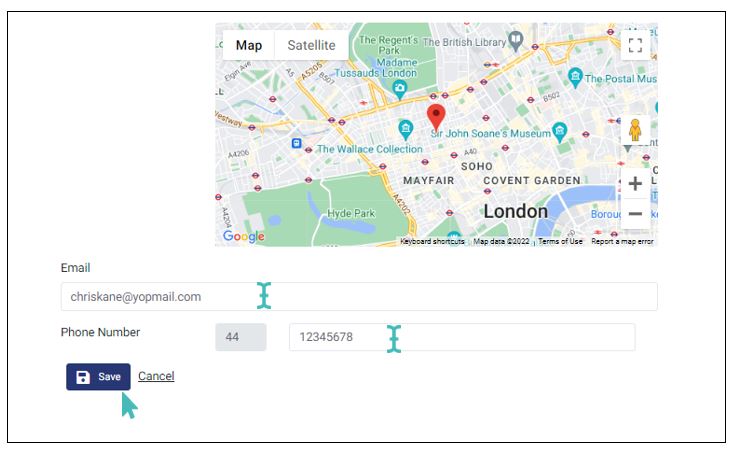Viewport: 734px width, 456px height.
Task: Click the Sir John Soane's Museum icon
Action: 559,132
